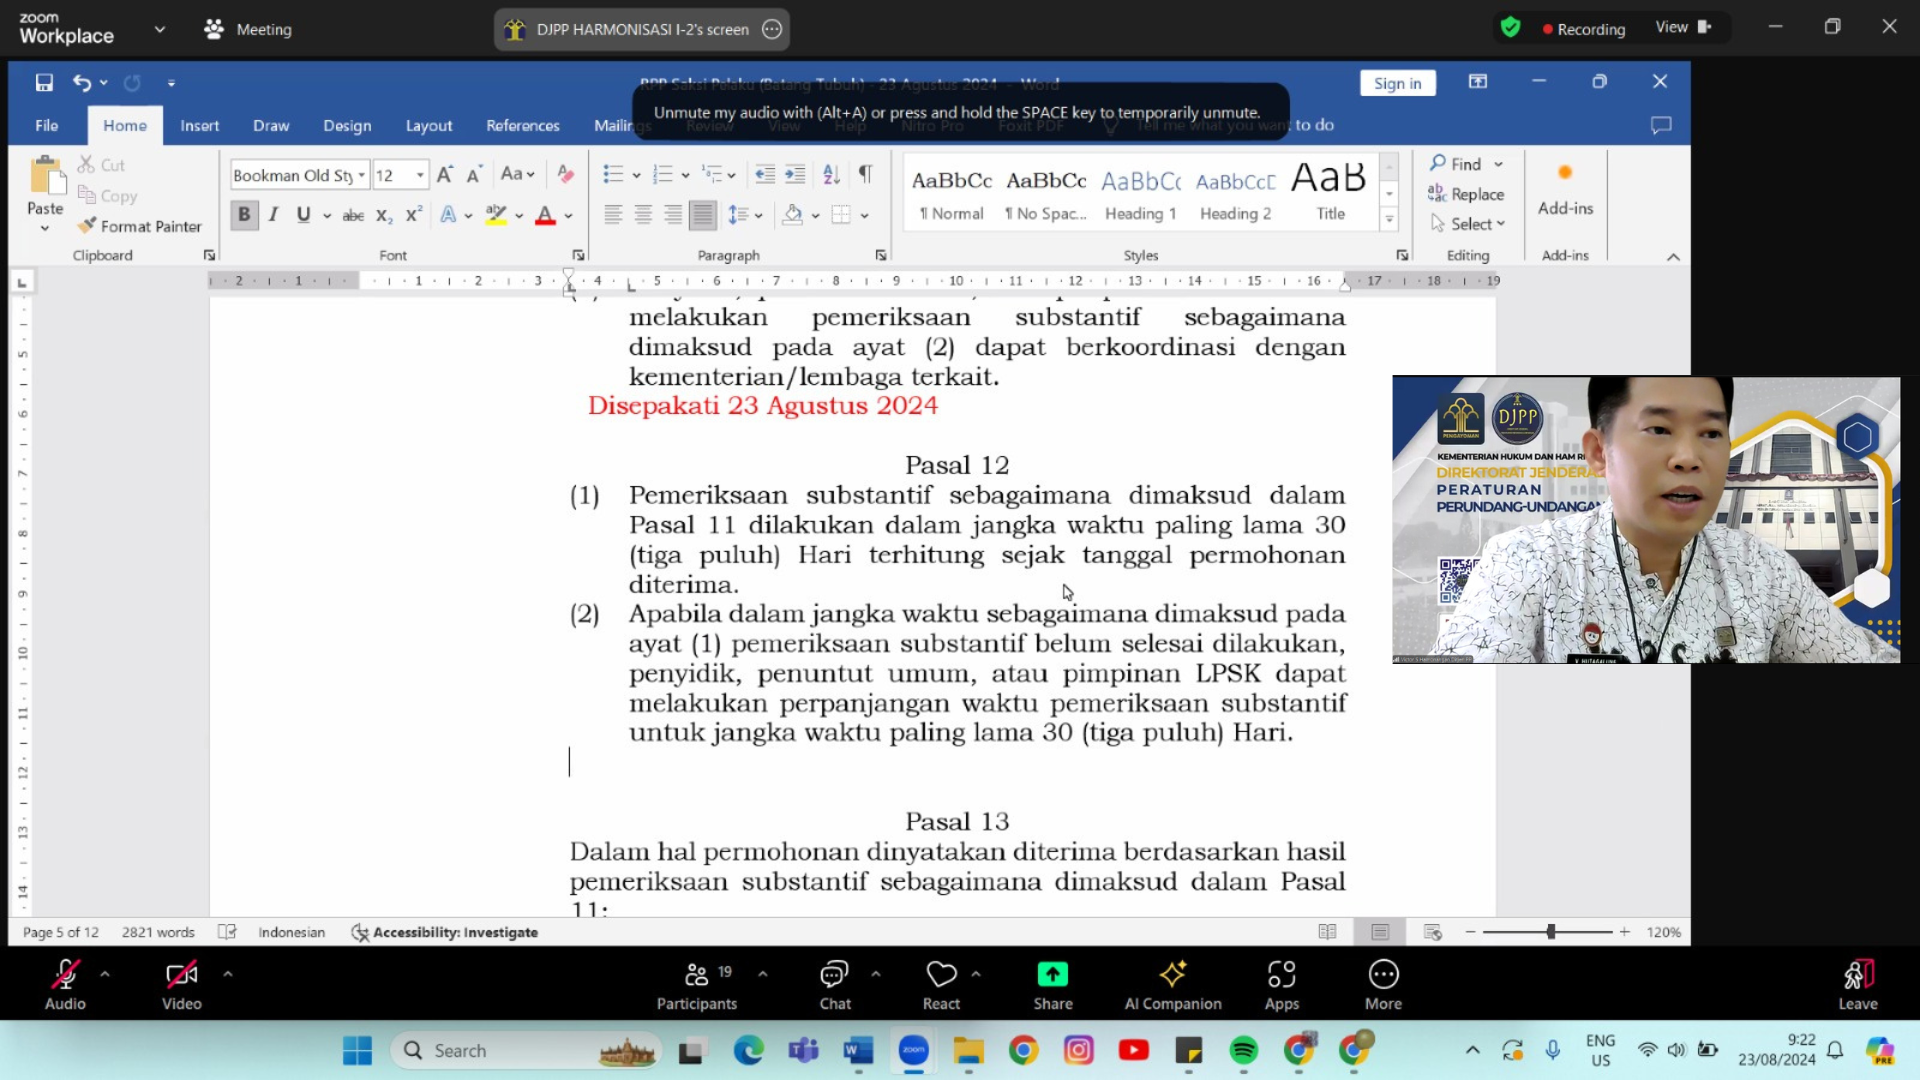Click Accessibility: Investigate in status bar

pyautogui.click(x=445, y=932)
